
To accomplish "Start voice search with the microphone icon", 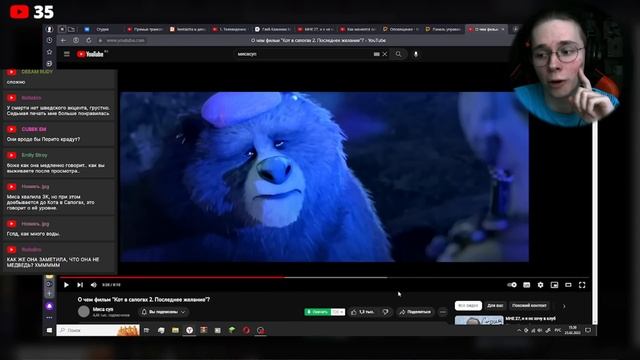I will [416, 54].
